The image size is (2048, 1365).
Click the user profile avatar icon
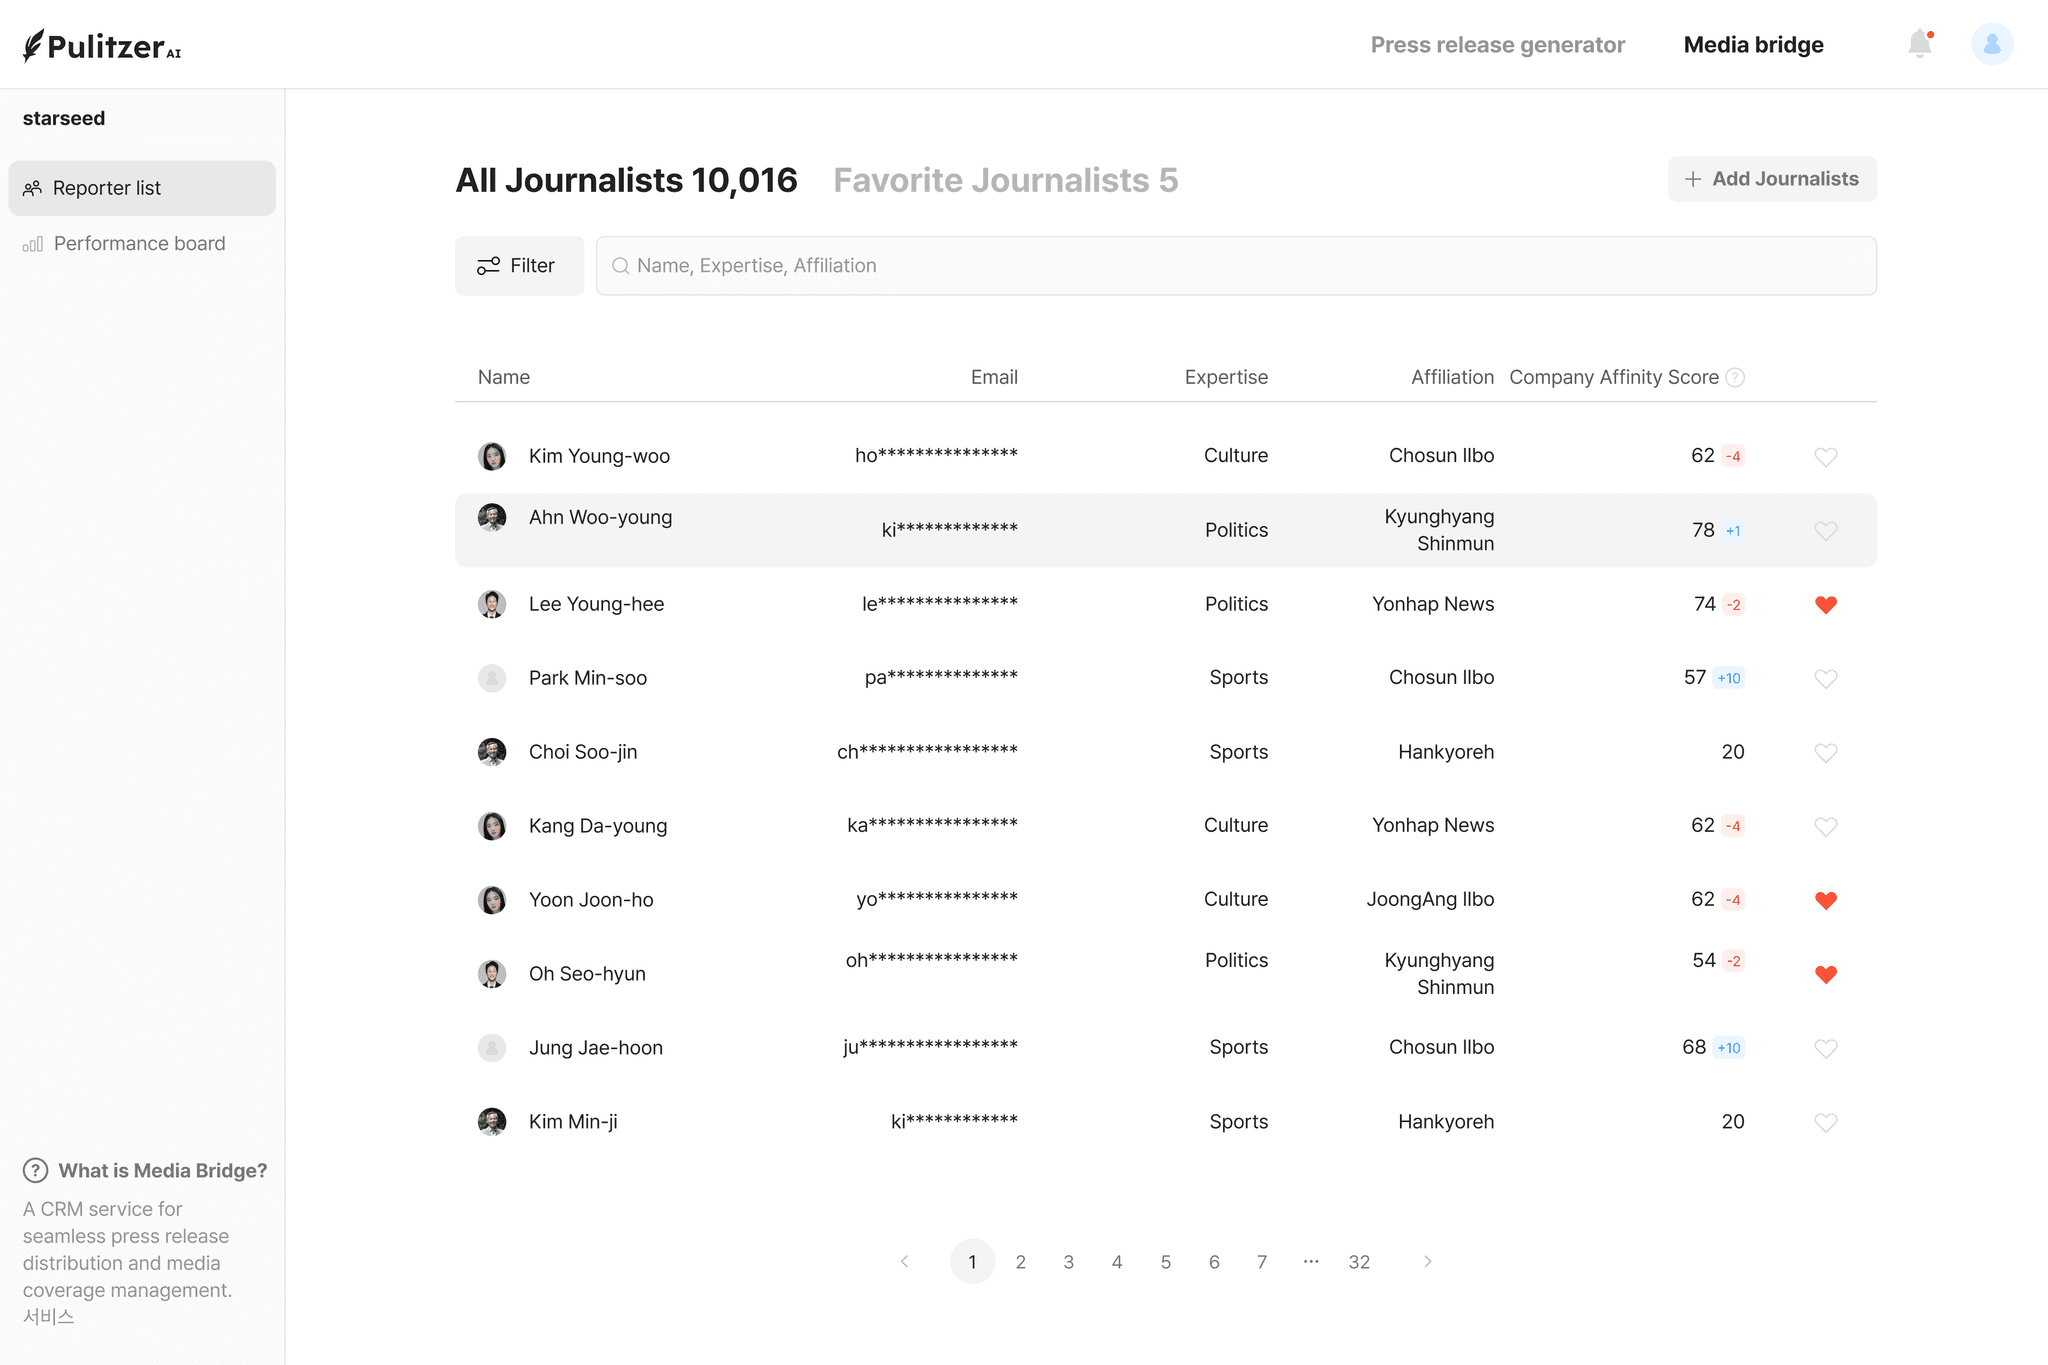tap(1991, 44)
